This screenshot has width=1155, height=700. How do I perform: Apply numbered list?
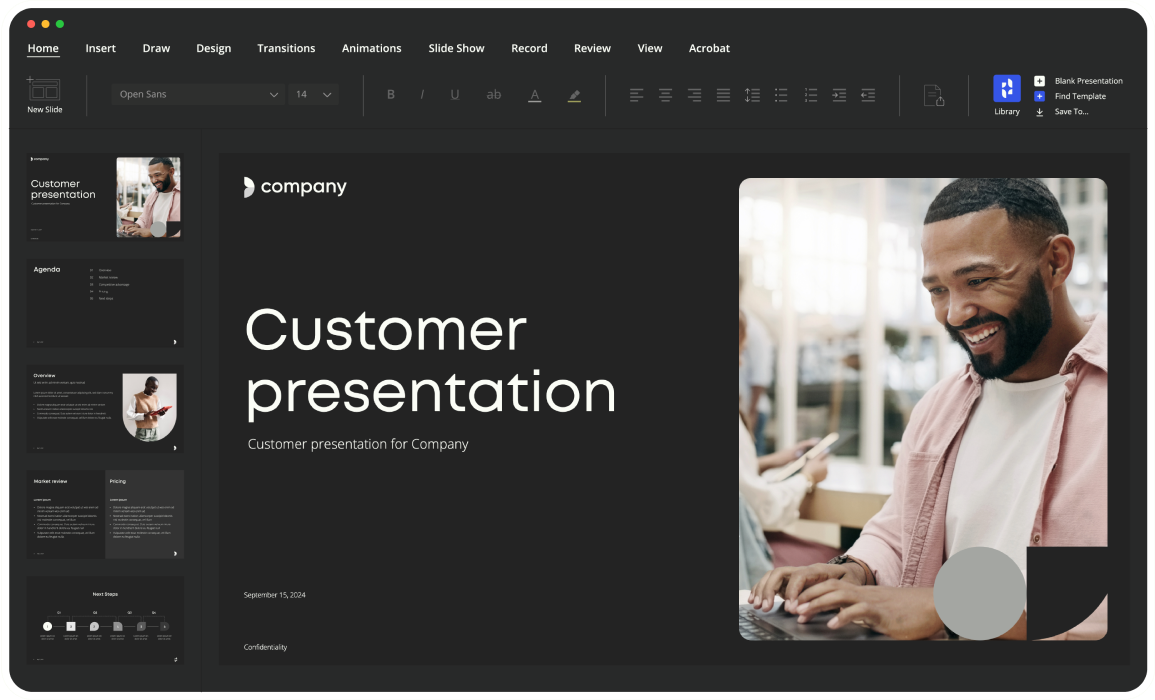pyautogui.click(x=810, y=95)
